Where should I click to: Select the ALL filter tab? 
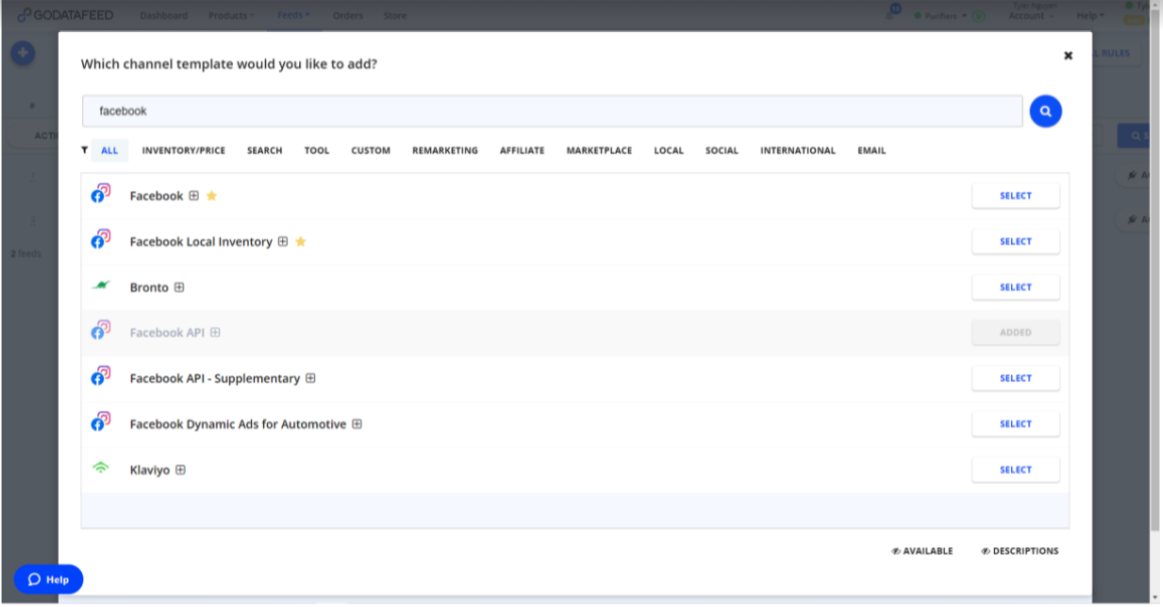click(x=110, y=151)
